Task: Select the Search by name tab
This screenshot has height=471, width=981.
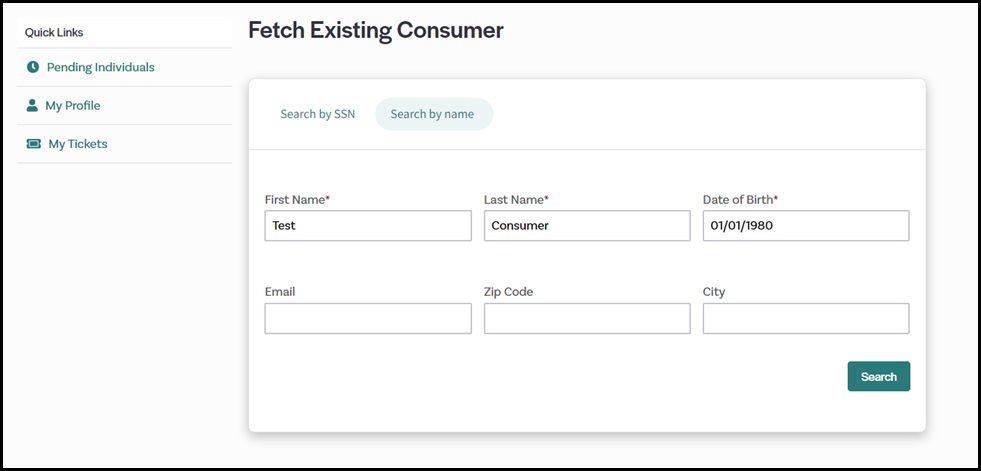Action: click(432, 114)
